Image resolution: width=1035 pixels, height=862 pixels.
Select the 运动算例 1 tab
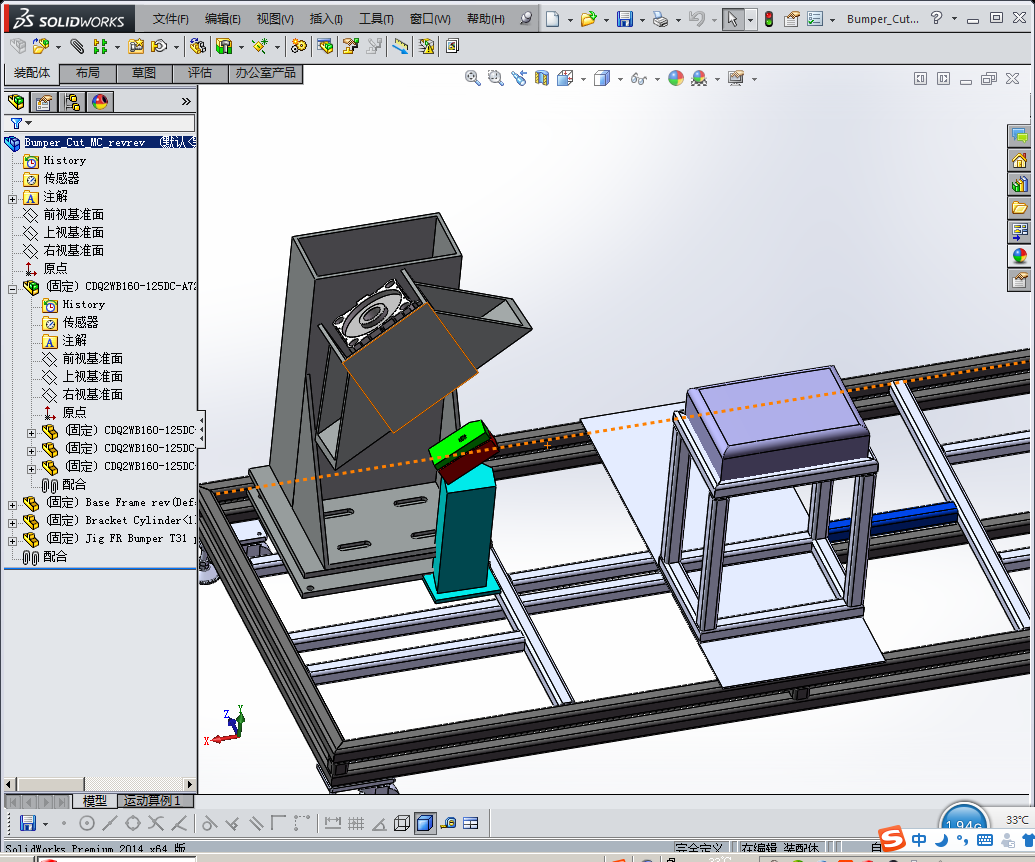click(156, 801)
